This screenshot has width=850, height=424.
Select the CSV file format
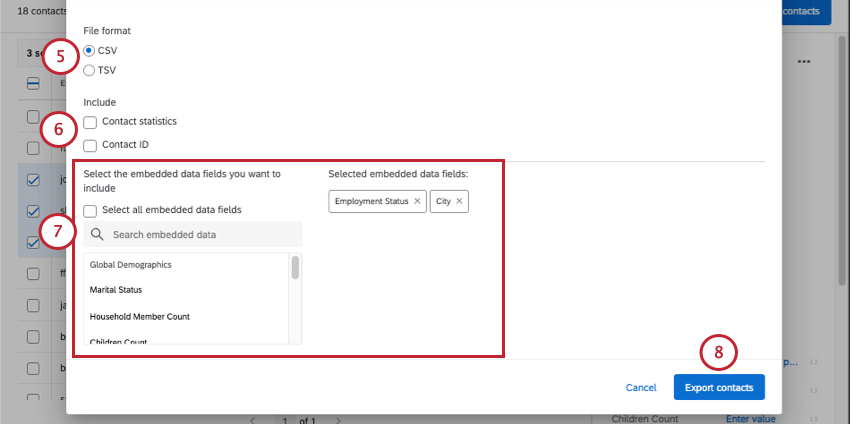89,51
